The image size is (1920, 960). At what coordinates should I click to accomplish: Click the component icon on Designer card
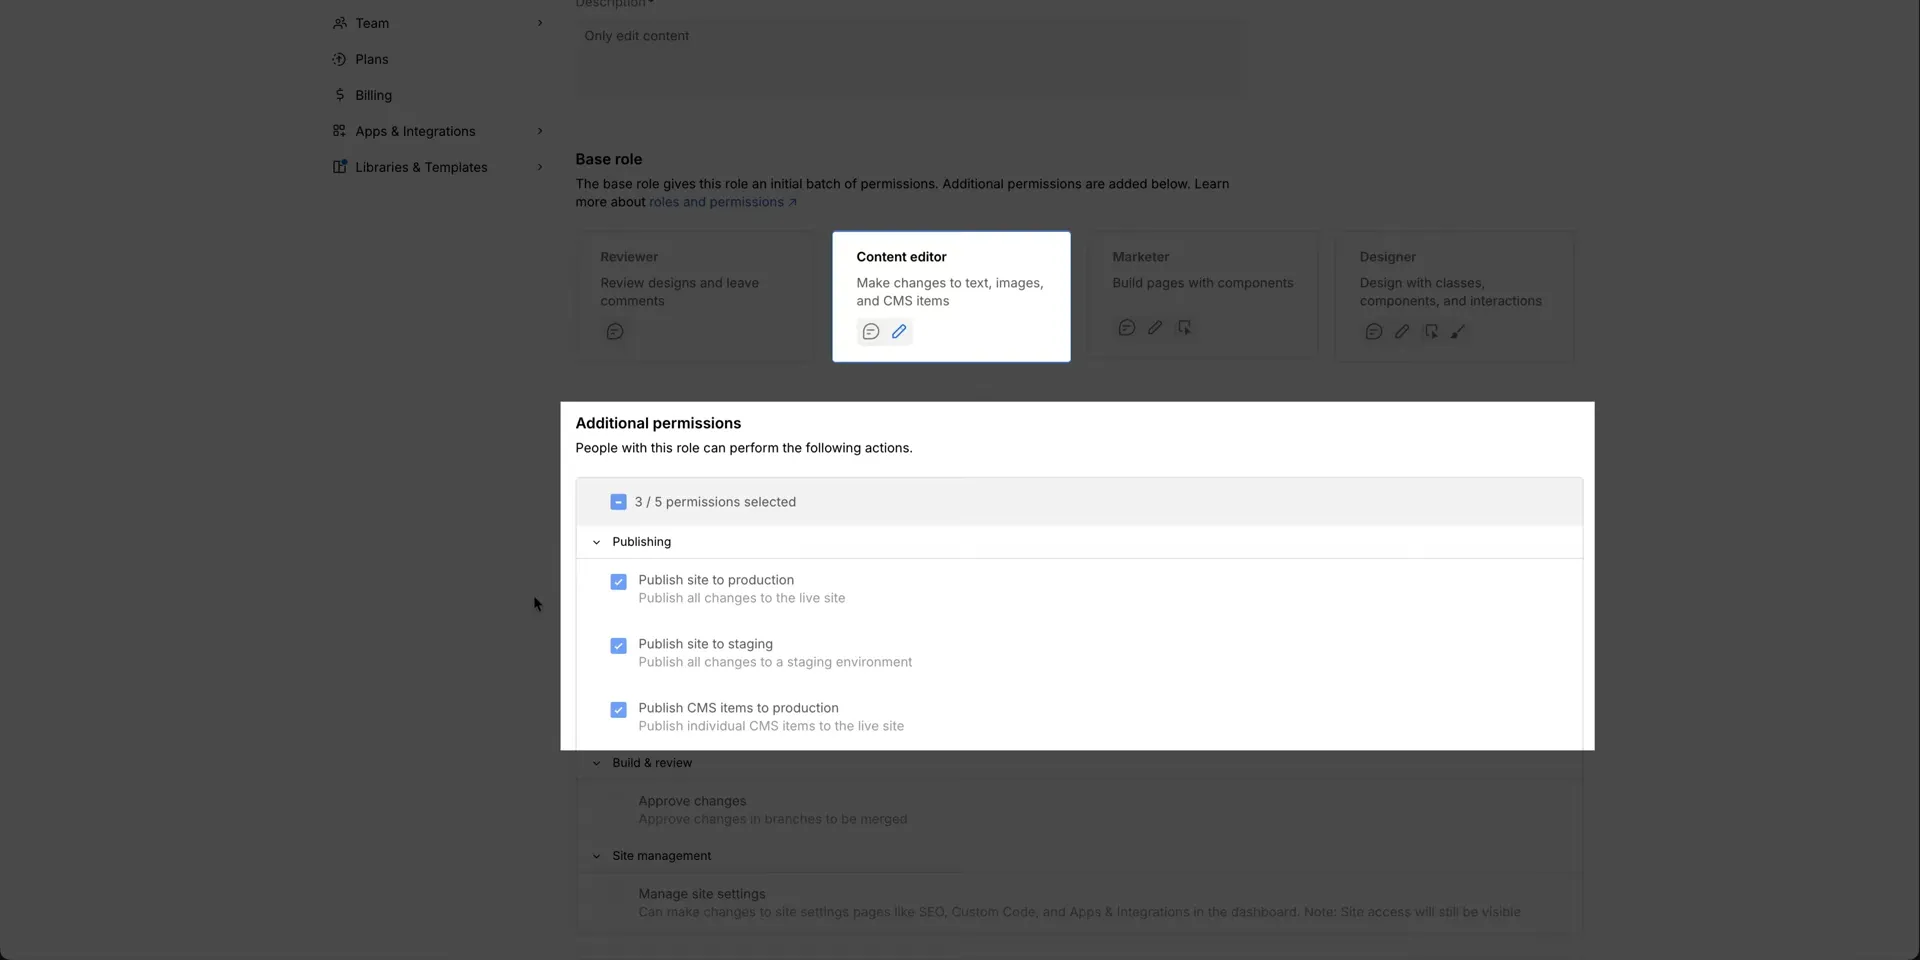point(1431,332)
